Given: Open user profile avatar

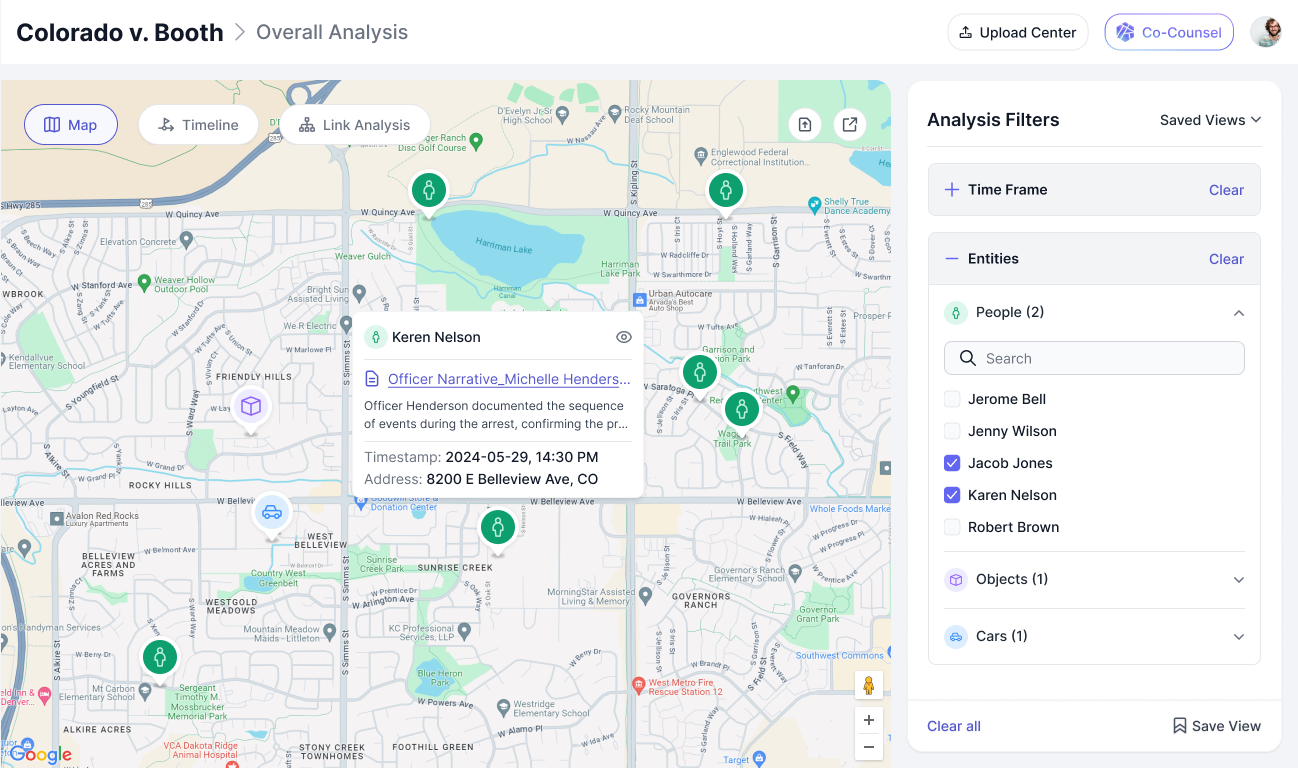Looking at the screenshot, I should coord(1265,32).
